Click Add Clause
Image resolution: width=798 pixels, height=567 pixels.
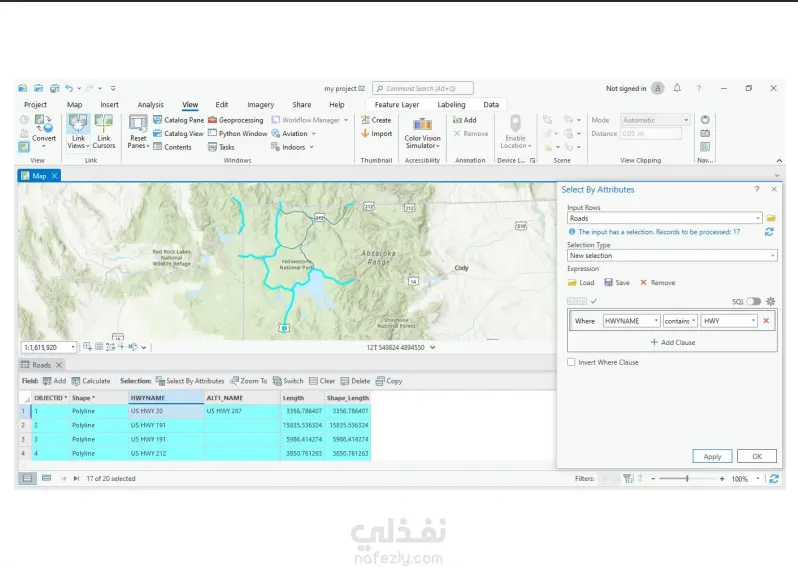tap(672, 342)
